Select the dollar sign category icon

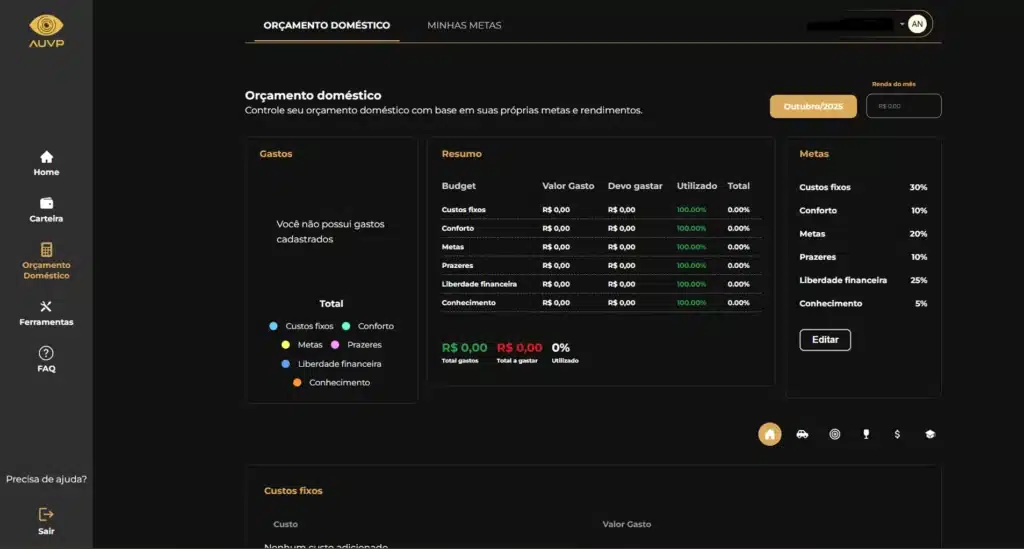tap(898, 434)
